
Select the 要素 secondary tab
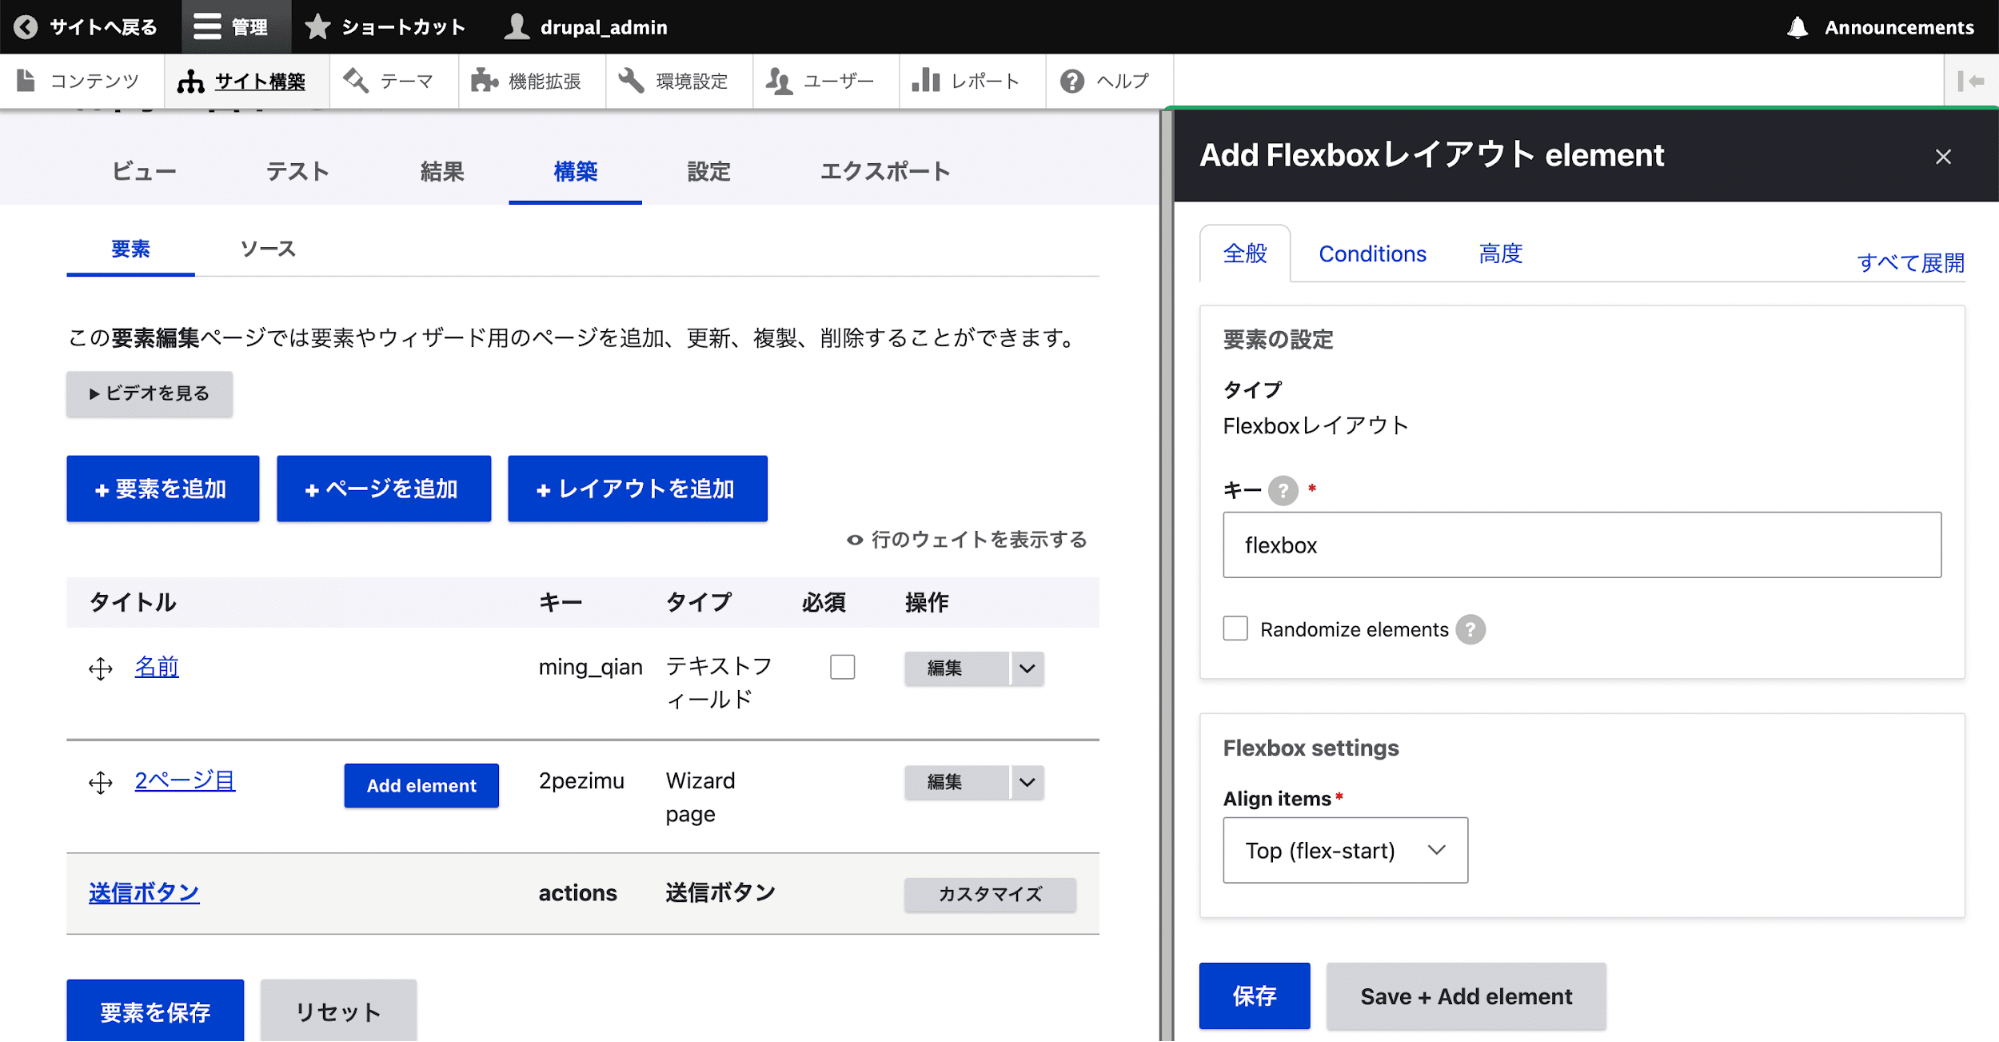(131, 249)
